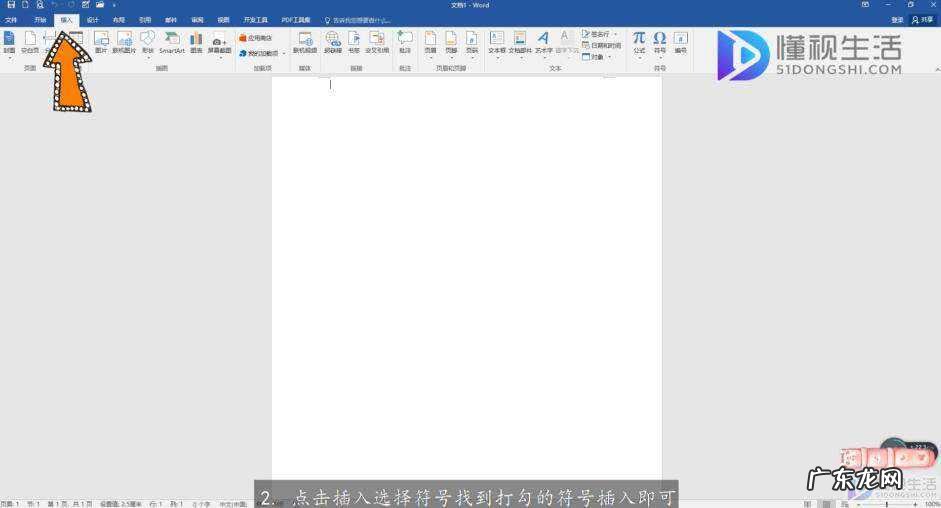Insert a text box (文本框)

[x=497, y=44]
